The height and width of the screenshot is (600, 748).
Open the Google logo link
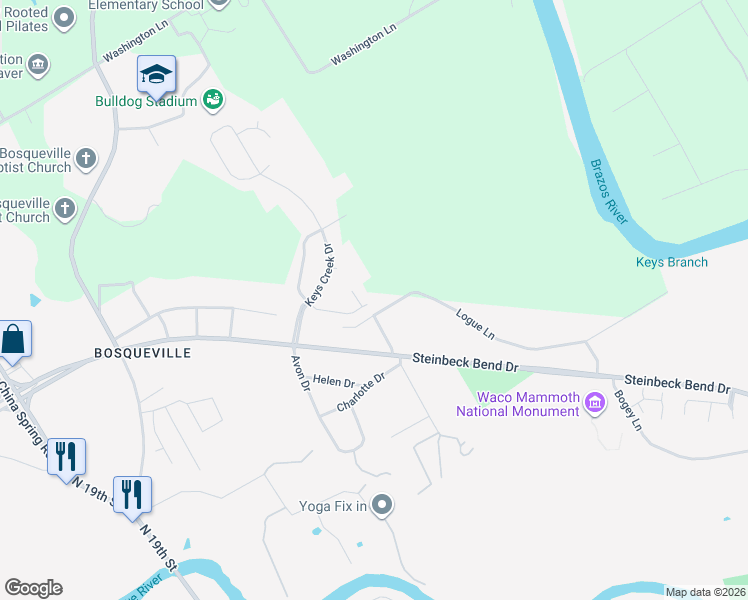point(34,588)
